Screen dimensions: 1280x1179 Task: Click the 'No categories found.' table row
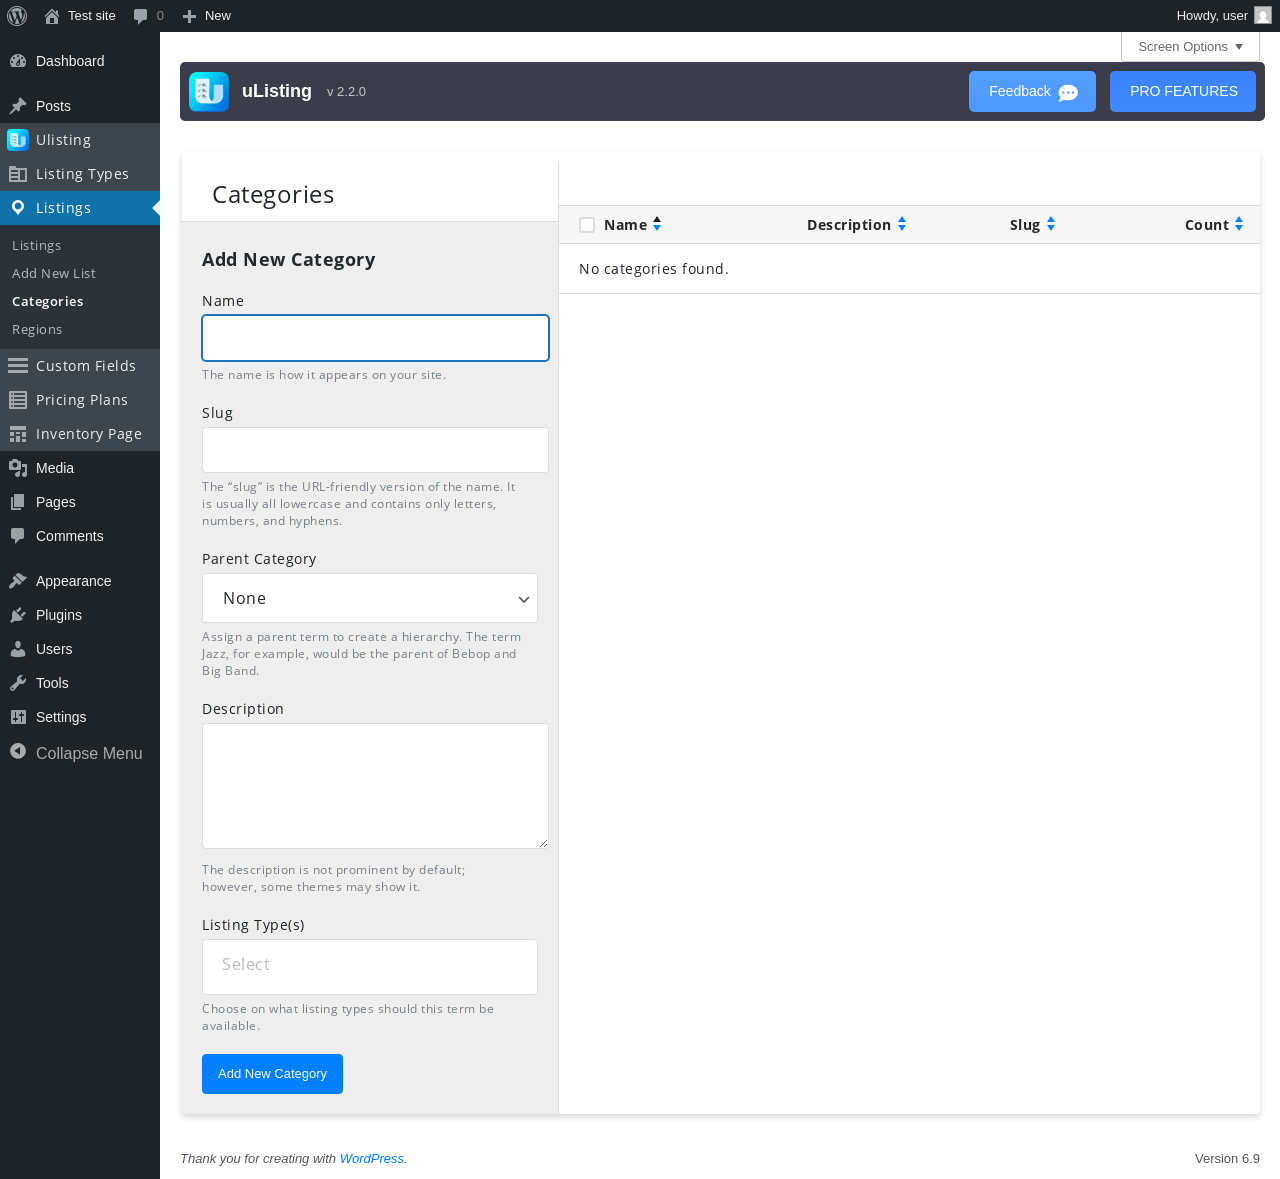[909, 269]
